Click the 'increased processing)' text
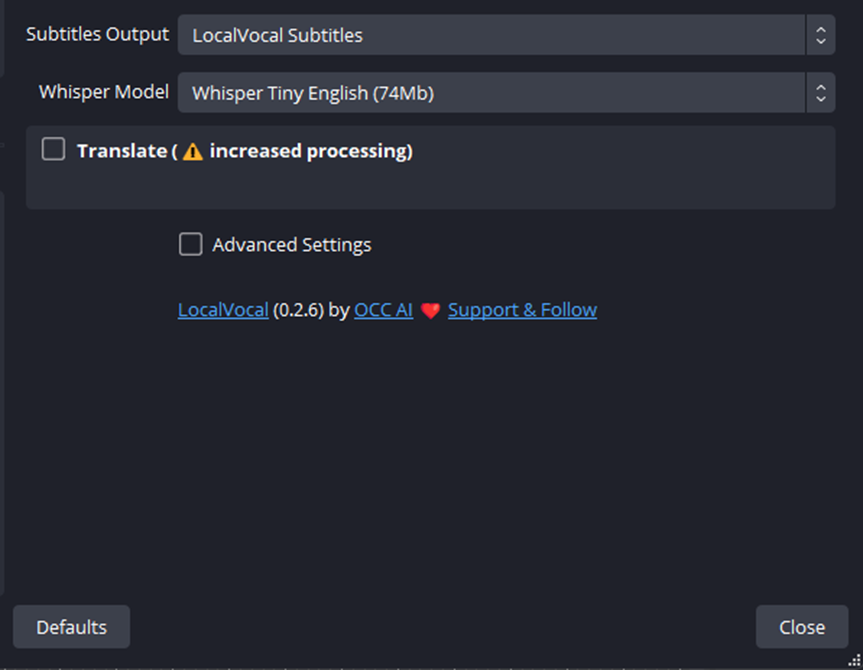Viewport: 863px width, 670px height. click(x=311, y=151)
